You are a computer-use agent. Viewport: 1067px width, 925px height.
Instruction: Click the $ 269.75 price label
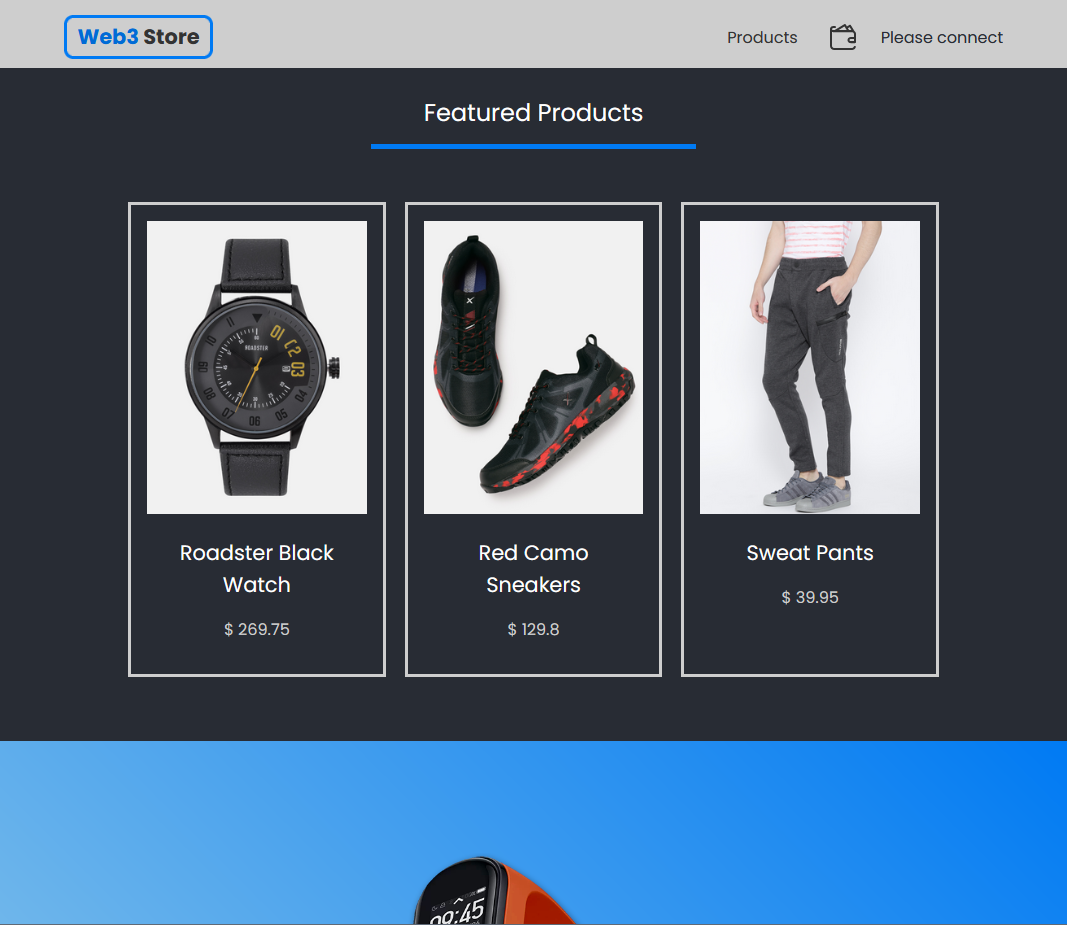pyautogui.click(x=257, y=630)
